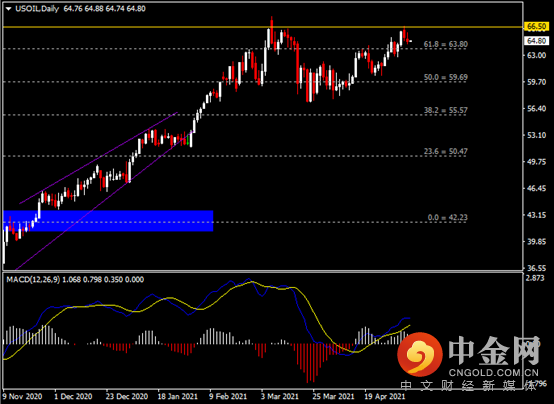The image size is (554, 404).
Task: Select the MACD(12,26,9) indicator label
Action: [x=33, y=280]
